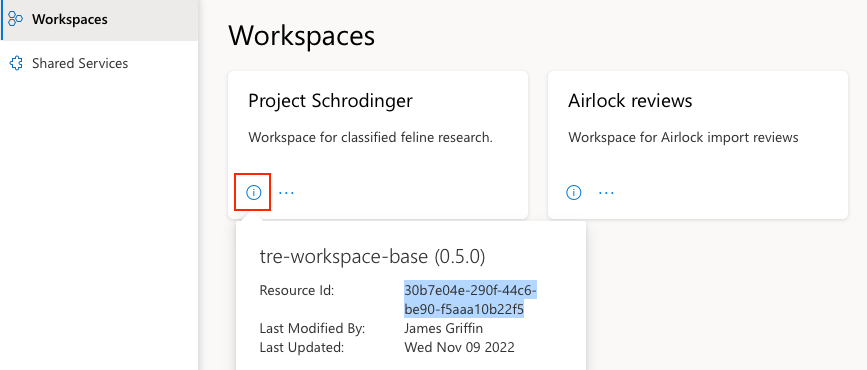
Task: Open the Project Schrodinger workspace title
Action: pos(330,101)
